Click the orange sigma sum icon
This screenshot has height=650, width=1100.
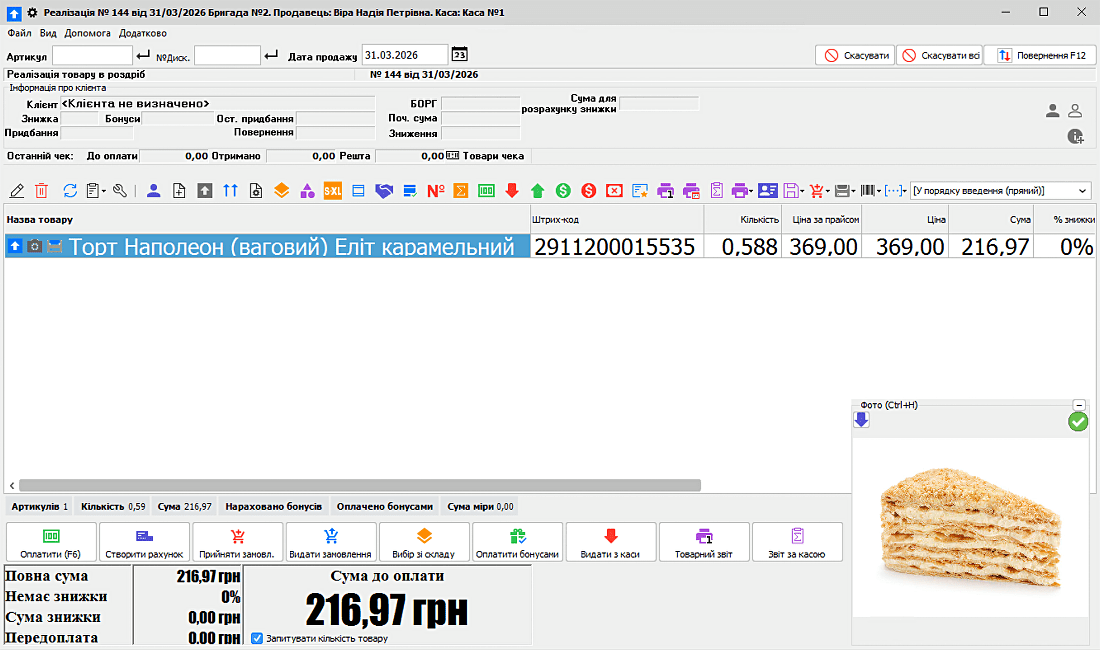[x=461, y=190]
